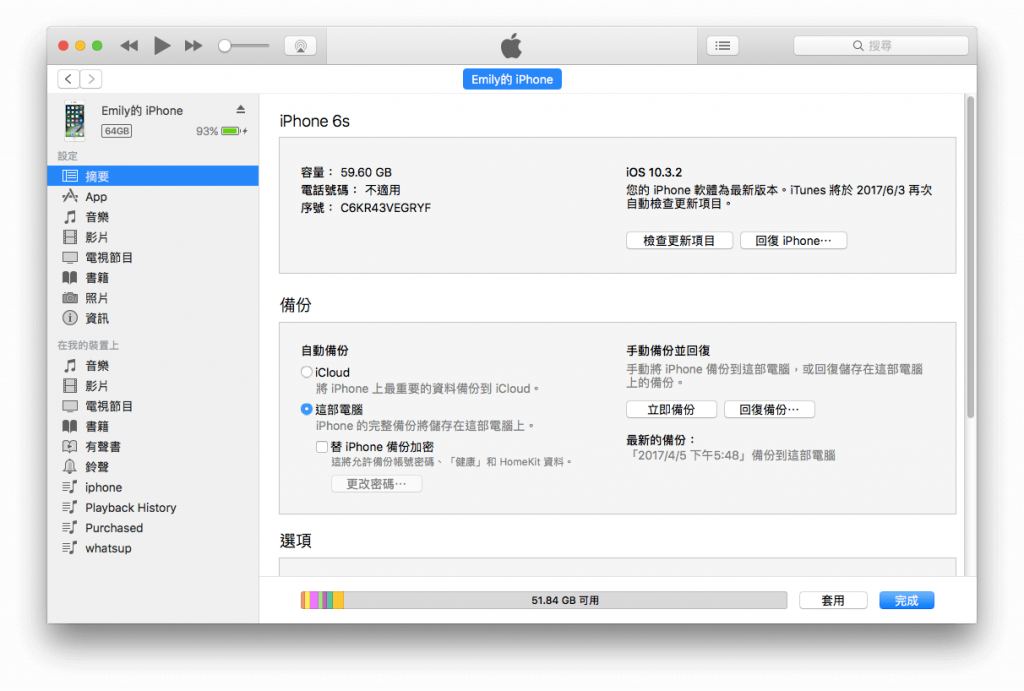Open the list view icon button

(x=722, y=46)
